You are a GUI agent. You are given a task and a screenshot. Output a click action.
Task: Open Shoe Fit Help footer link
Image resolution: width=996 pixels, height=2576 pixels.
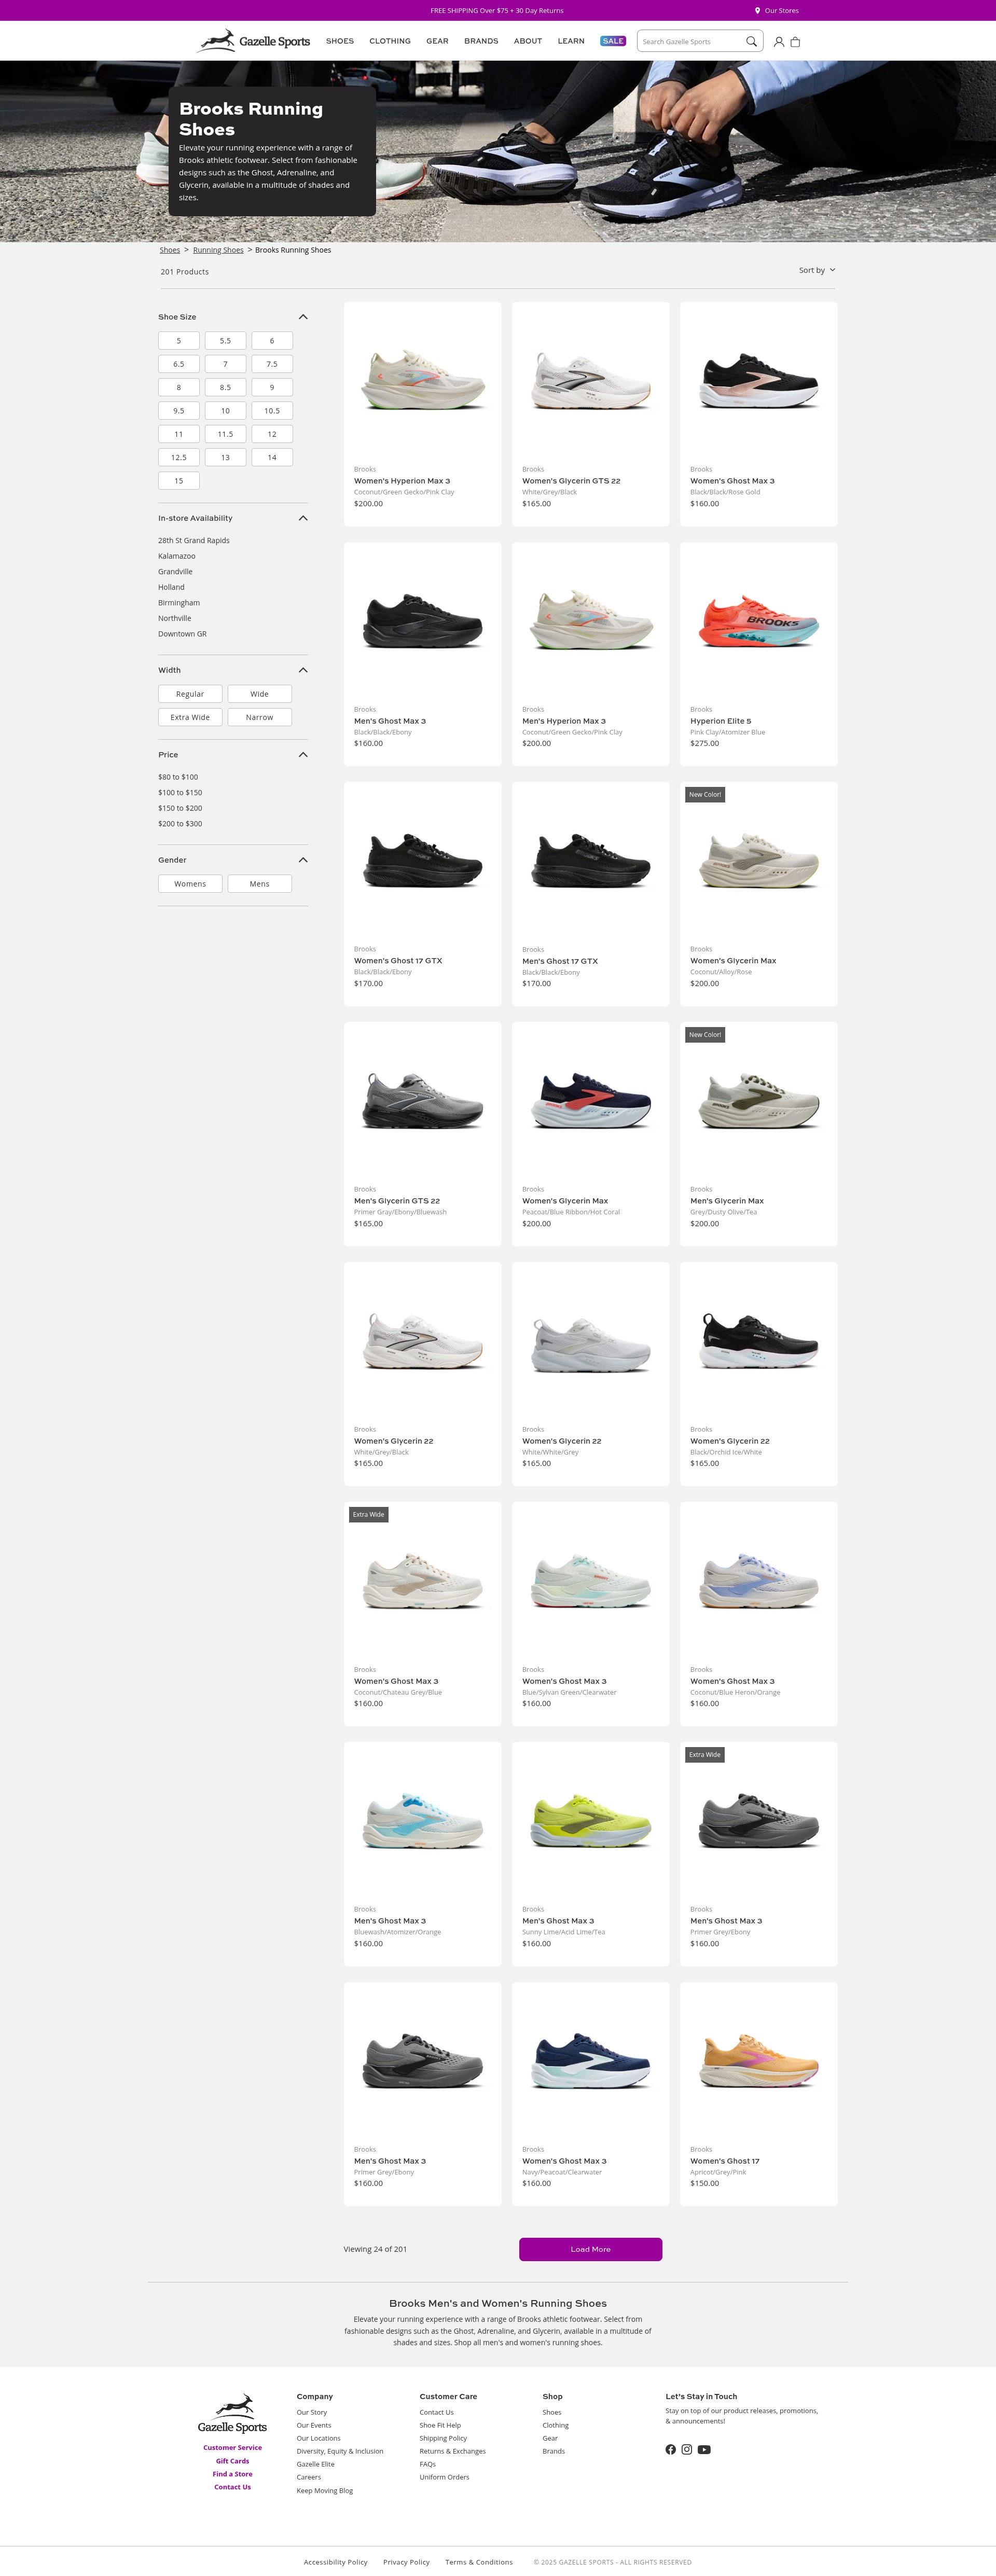coord(440,2425)
